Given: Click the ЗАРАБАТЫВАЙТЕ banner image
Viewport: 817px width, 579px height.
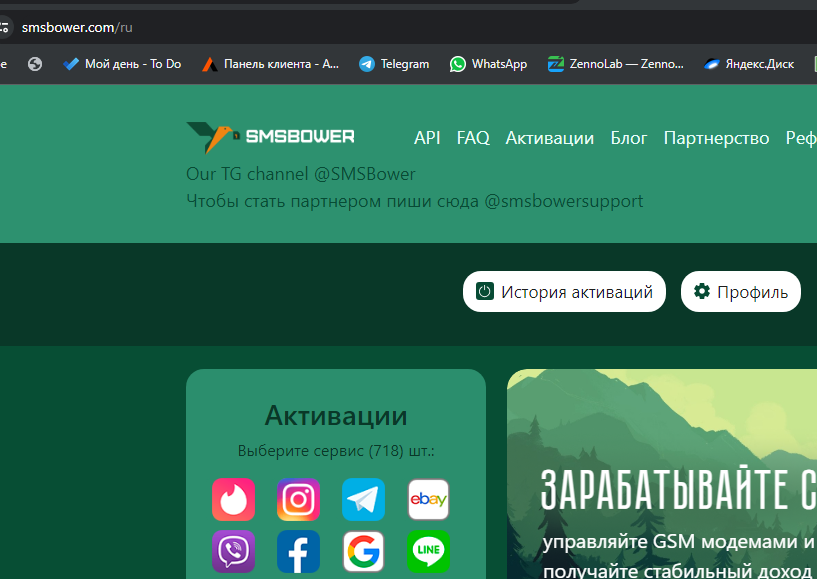Looking at the screenshot, I should pos(662,474).
